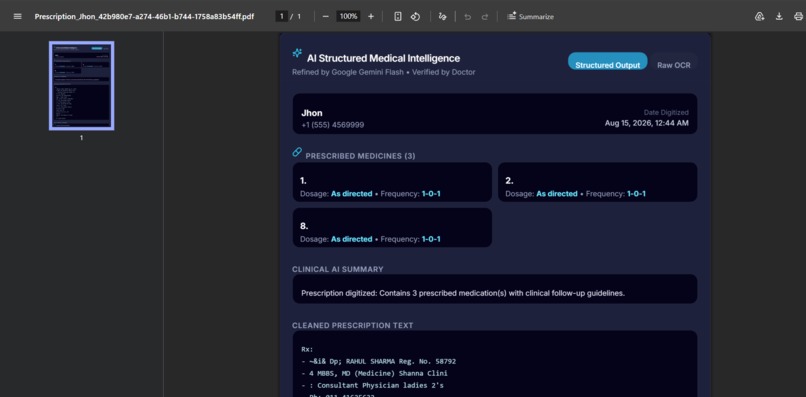The image size is (806, 397).
Task: Click the Consultant Physician line
Action: tap(372, 385)
